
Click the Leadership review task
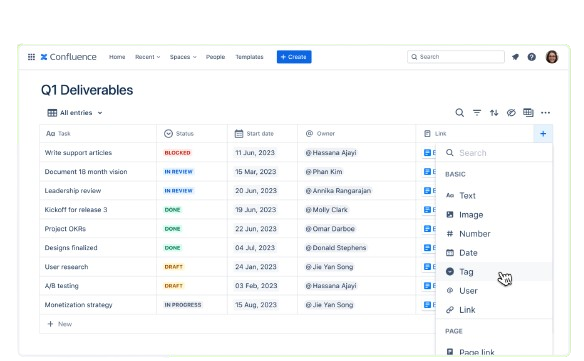73,191
